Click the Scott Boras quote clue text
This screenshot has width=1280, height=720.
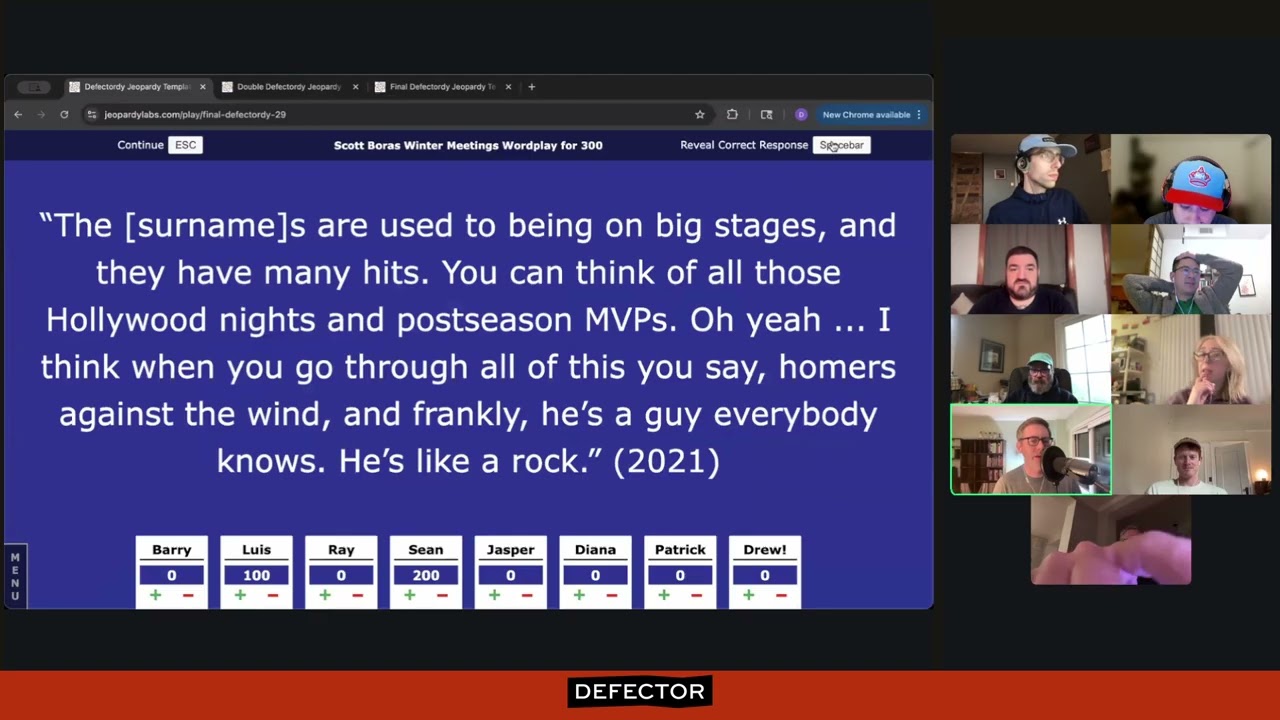(468, 343)
